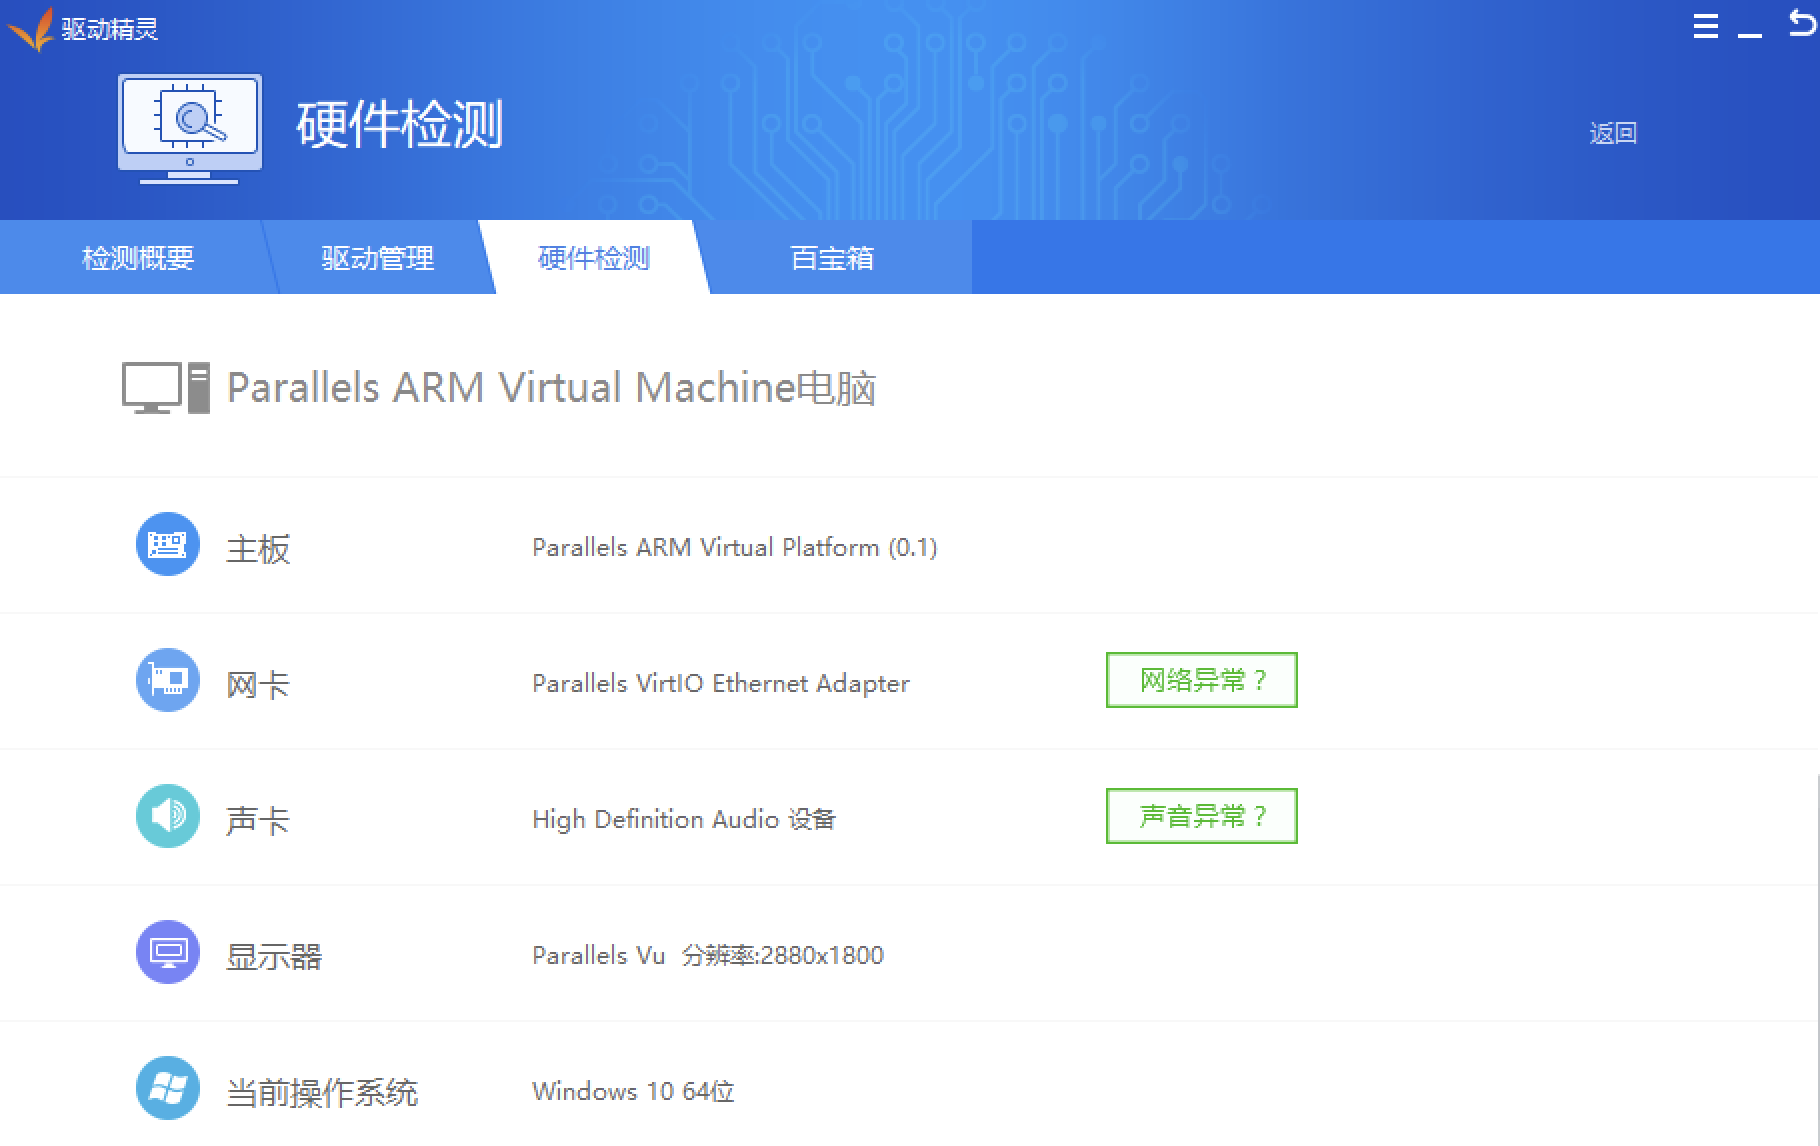
Task: Select the 硬件检测 tab
Action: tap(594, 258)
